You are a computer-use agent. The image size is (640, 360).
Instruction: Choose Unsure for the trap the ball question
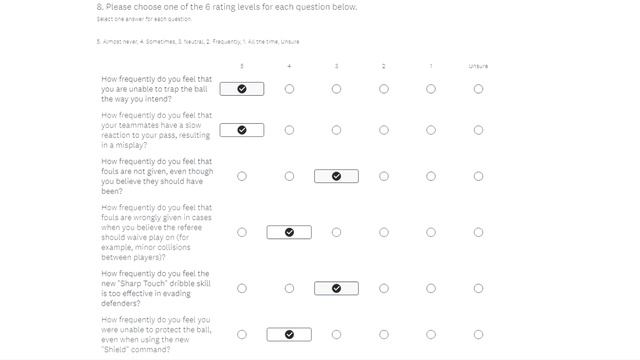pos(478,89)
